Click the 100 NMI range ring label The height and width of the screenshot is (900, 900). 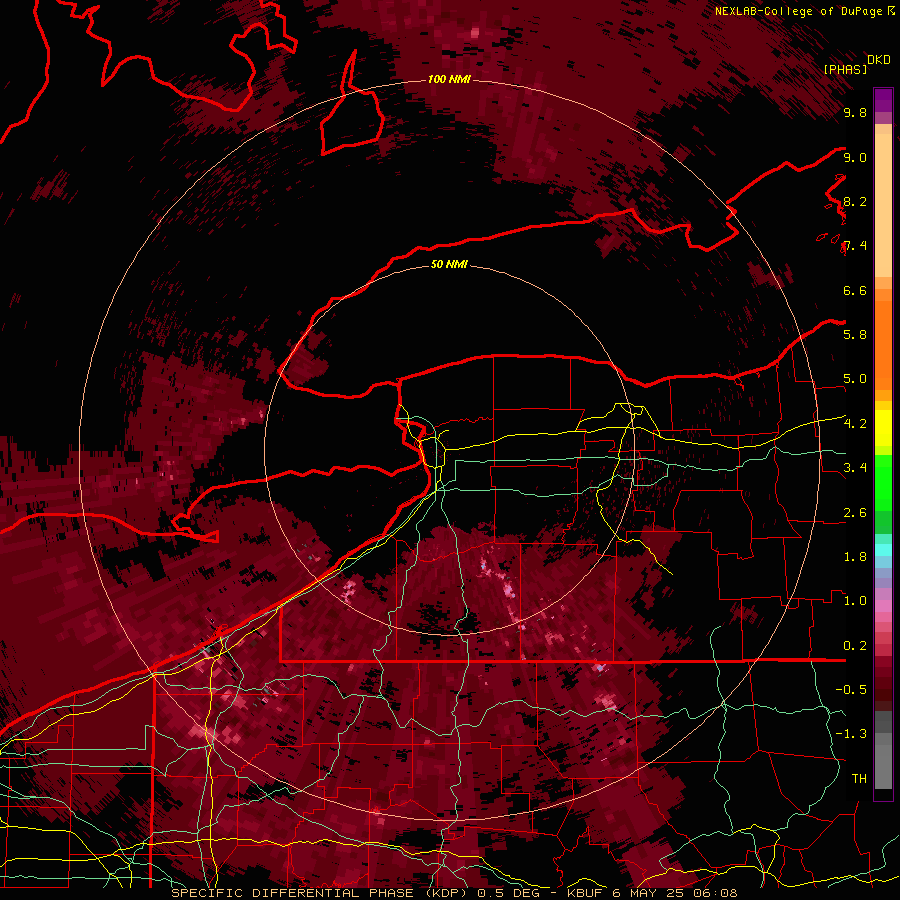449,79
